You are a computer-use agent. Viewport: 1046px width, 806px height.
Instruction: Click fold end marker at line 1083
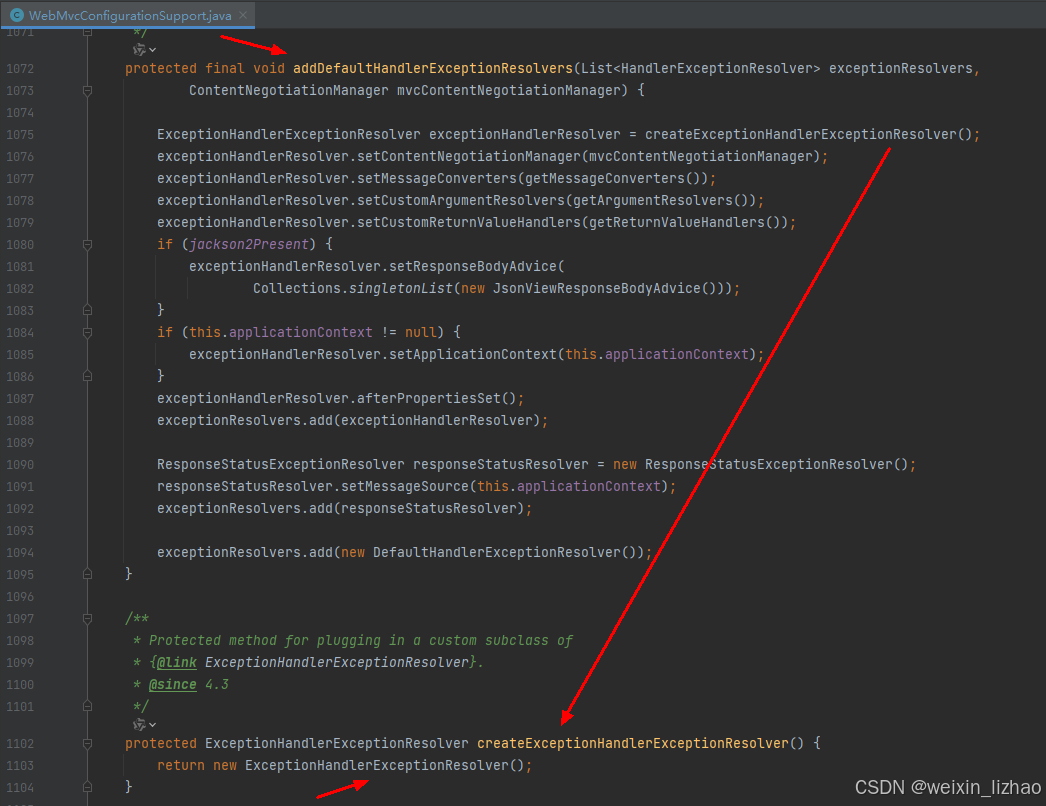[x=87, y=310]
